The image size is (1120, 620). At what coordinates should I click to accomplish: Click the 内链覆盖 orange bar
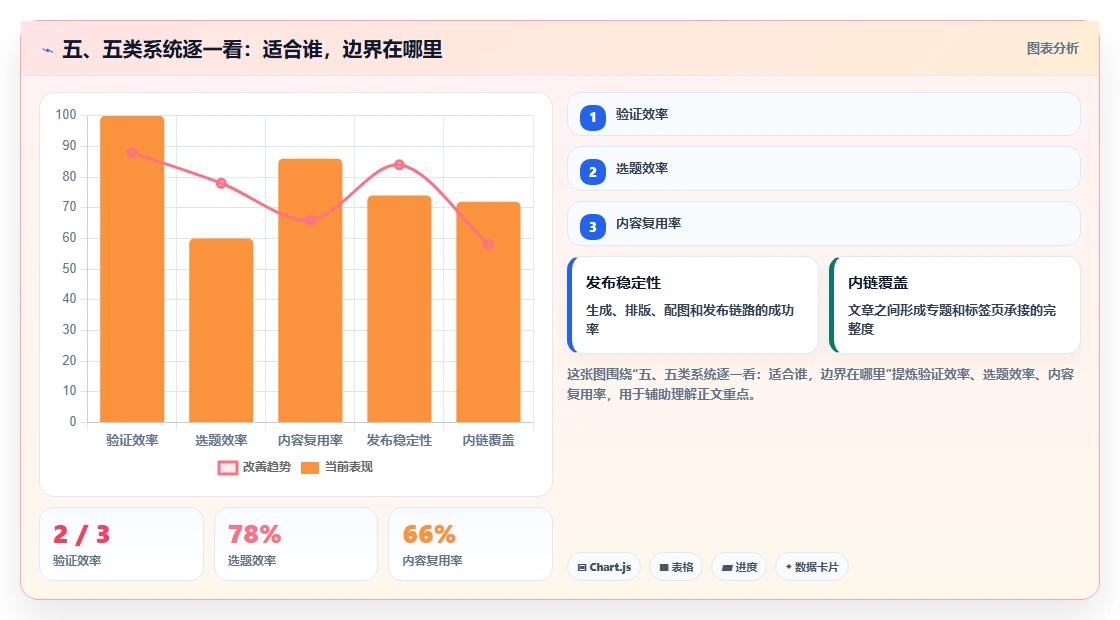tap(489, 312)
